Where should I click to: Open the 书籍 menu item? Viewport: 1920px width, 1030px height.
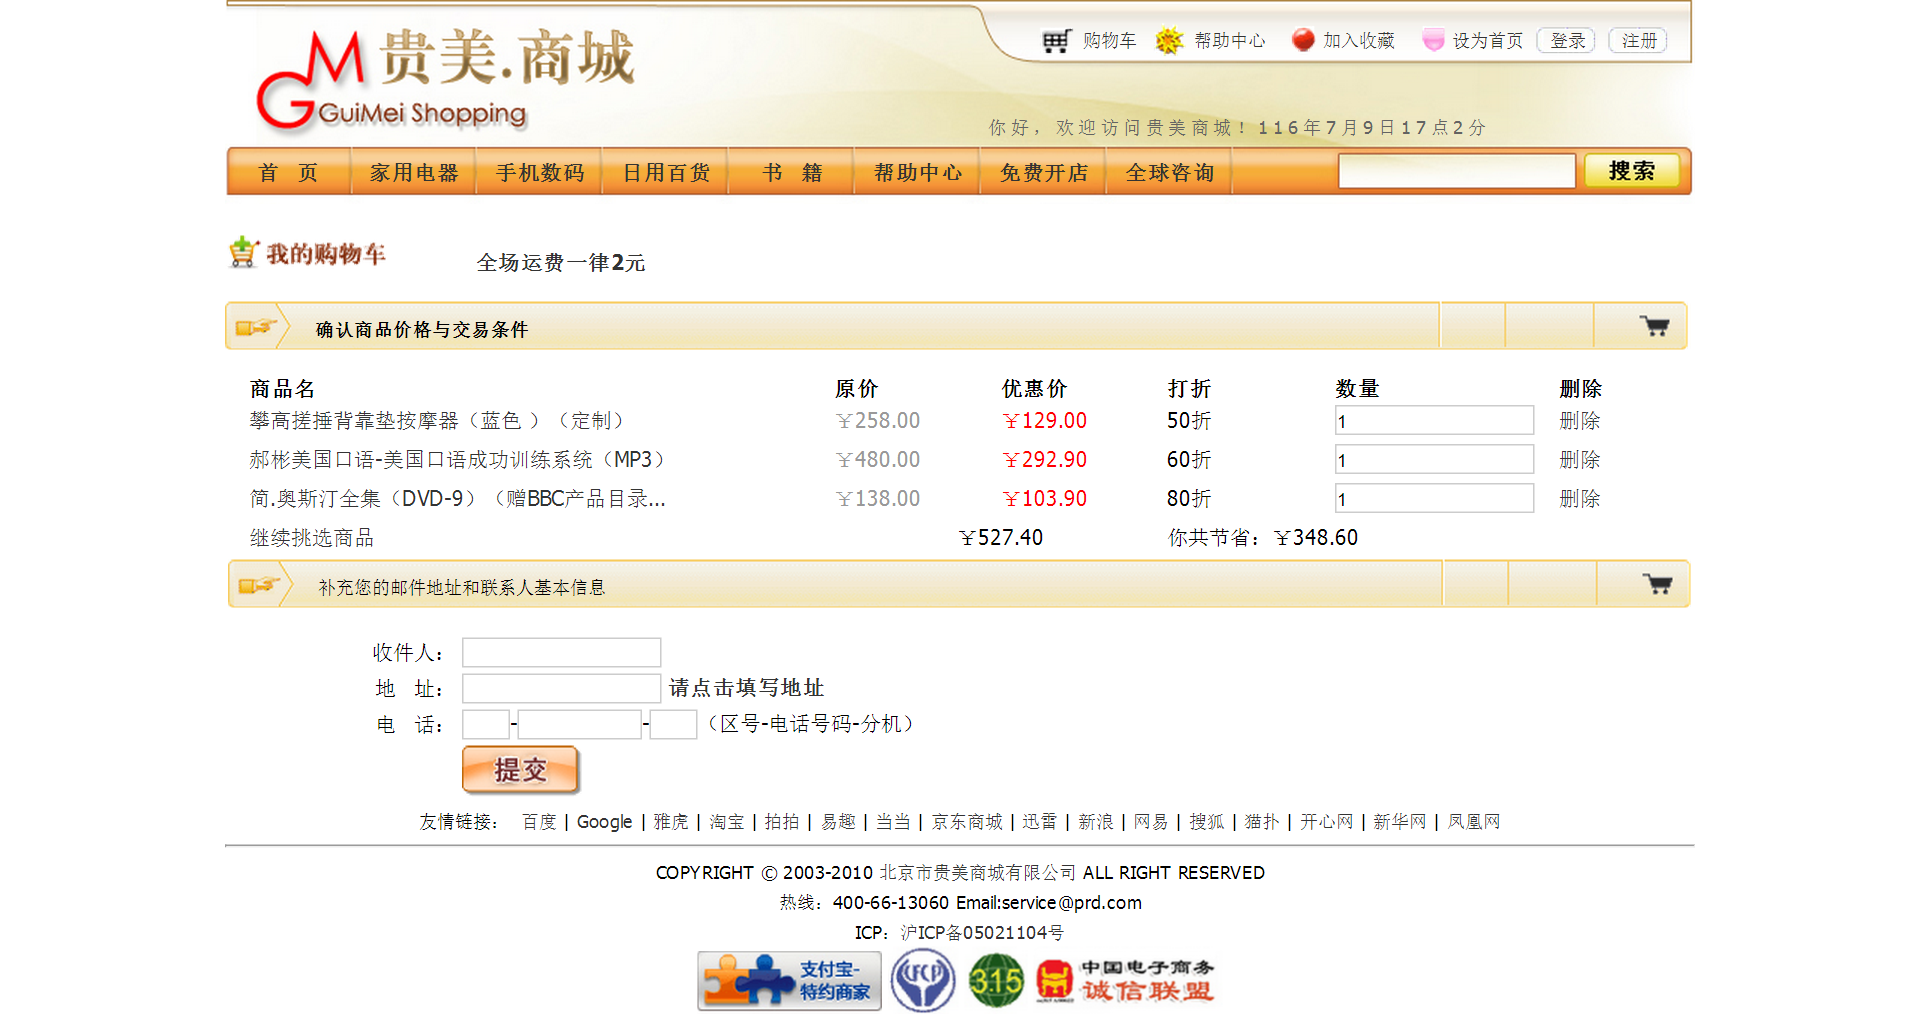point(792,172)
